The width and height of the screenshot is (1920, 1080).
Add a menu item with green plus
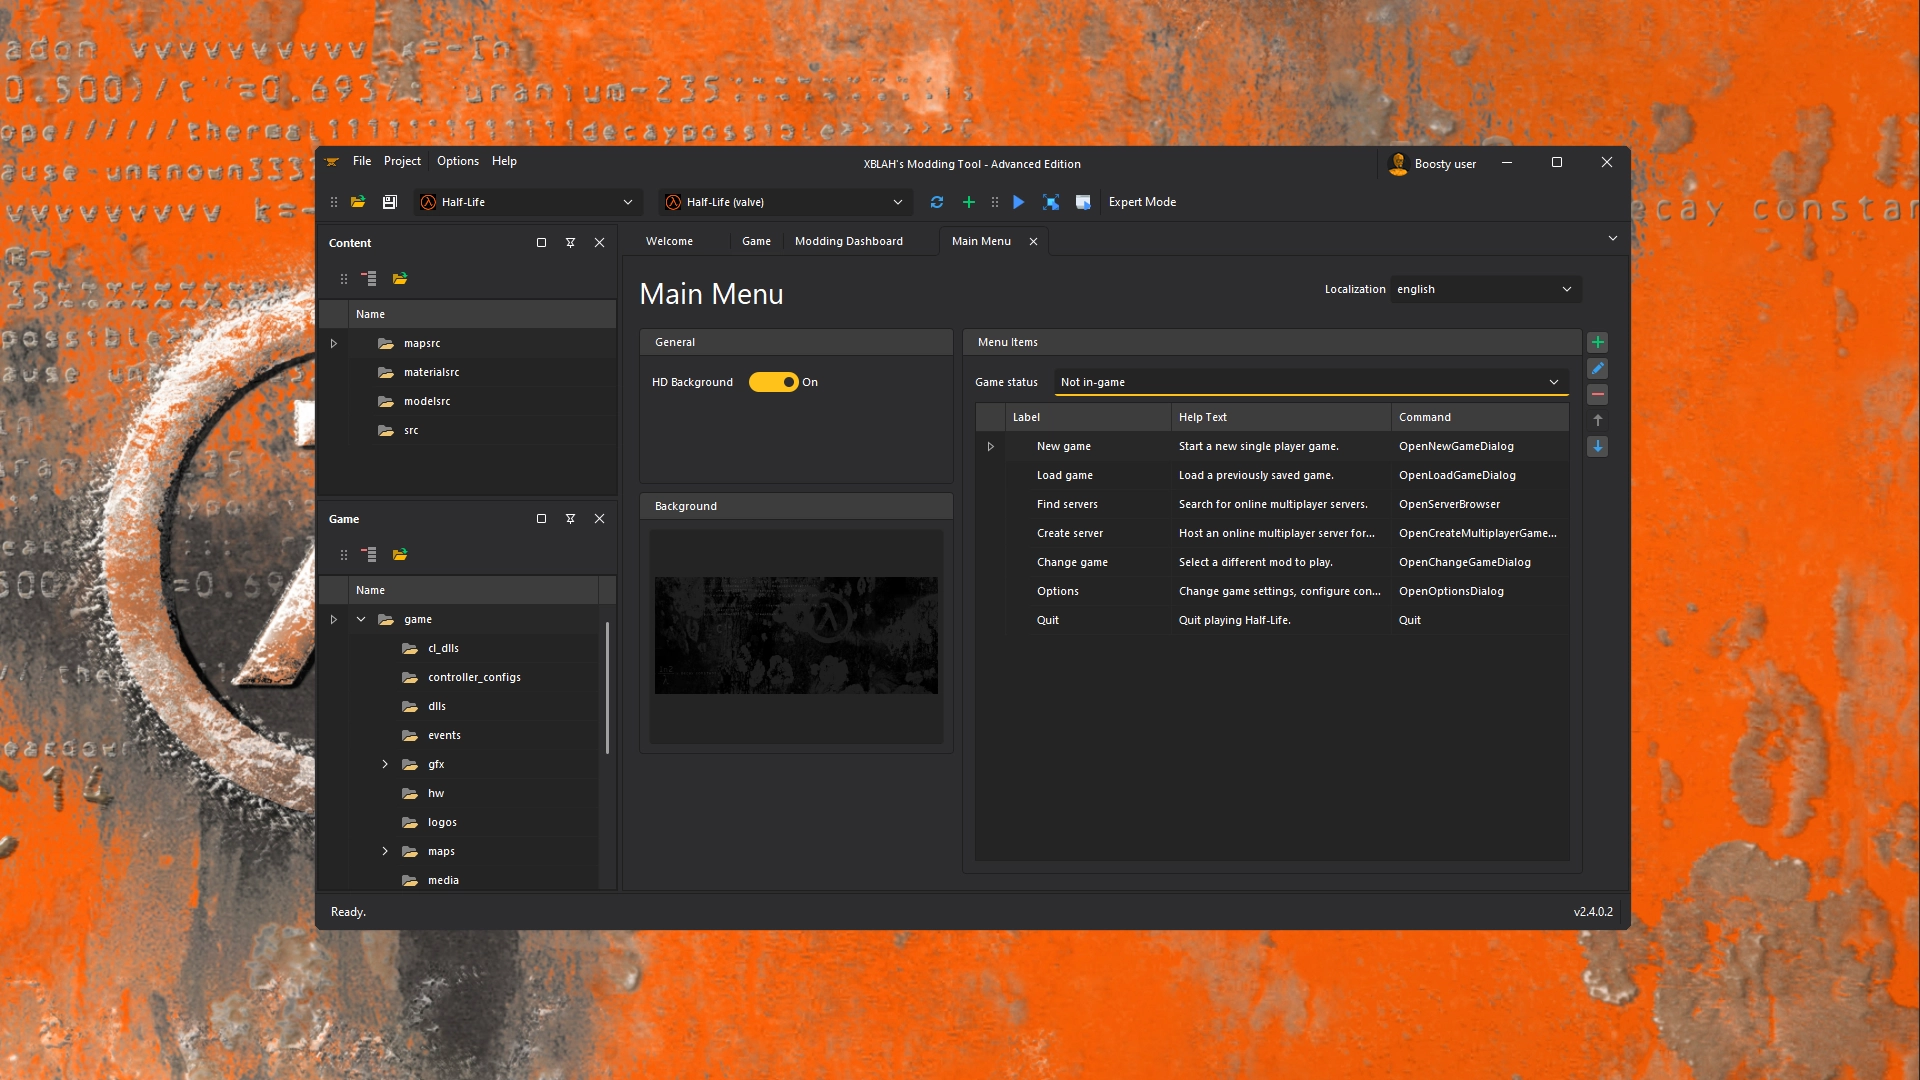coord(1598,342)
